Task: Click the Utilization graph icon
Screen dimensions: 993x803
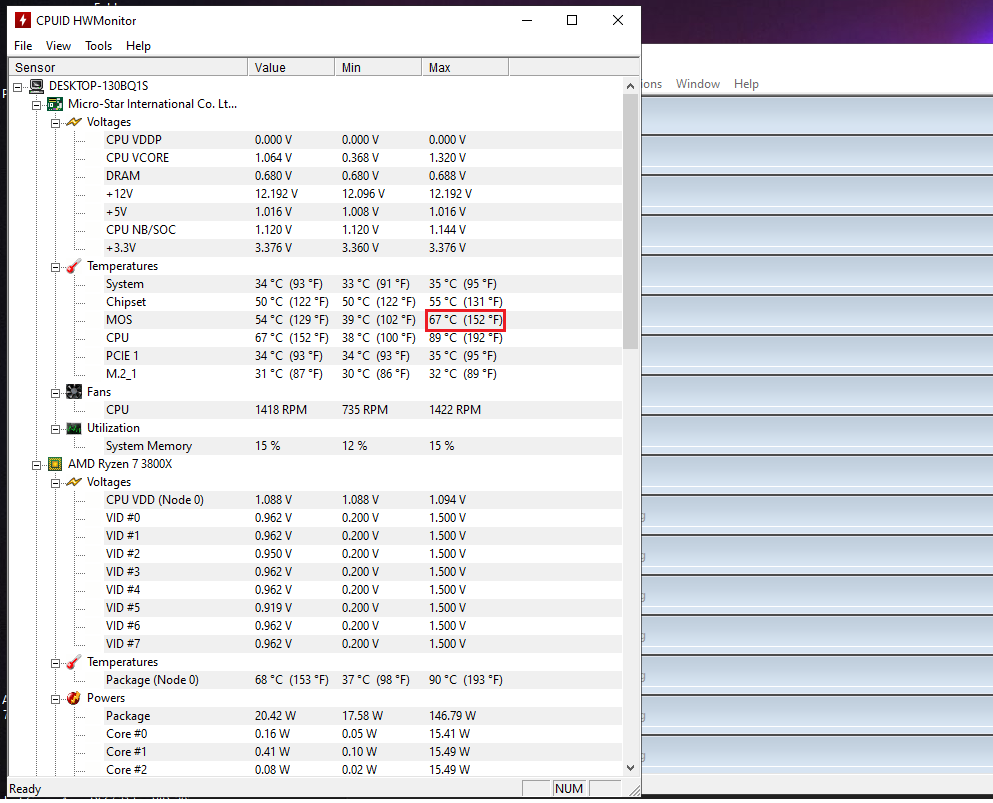Action: pyautogui.click(x=73, y=429)
